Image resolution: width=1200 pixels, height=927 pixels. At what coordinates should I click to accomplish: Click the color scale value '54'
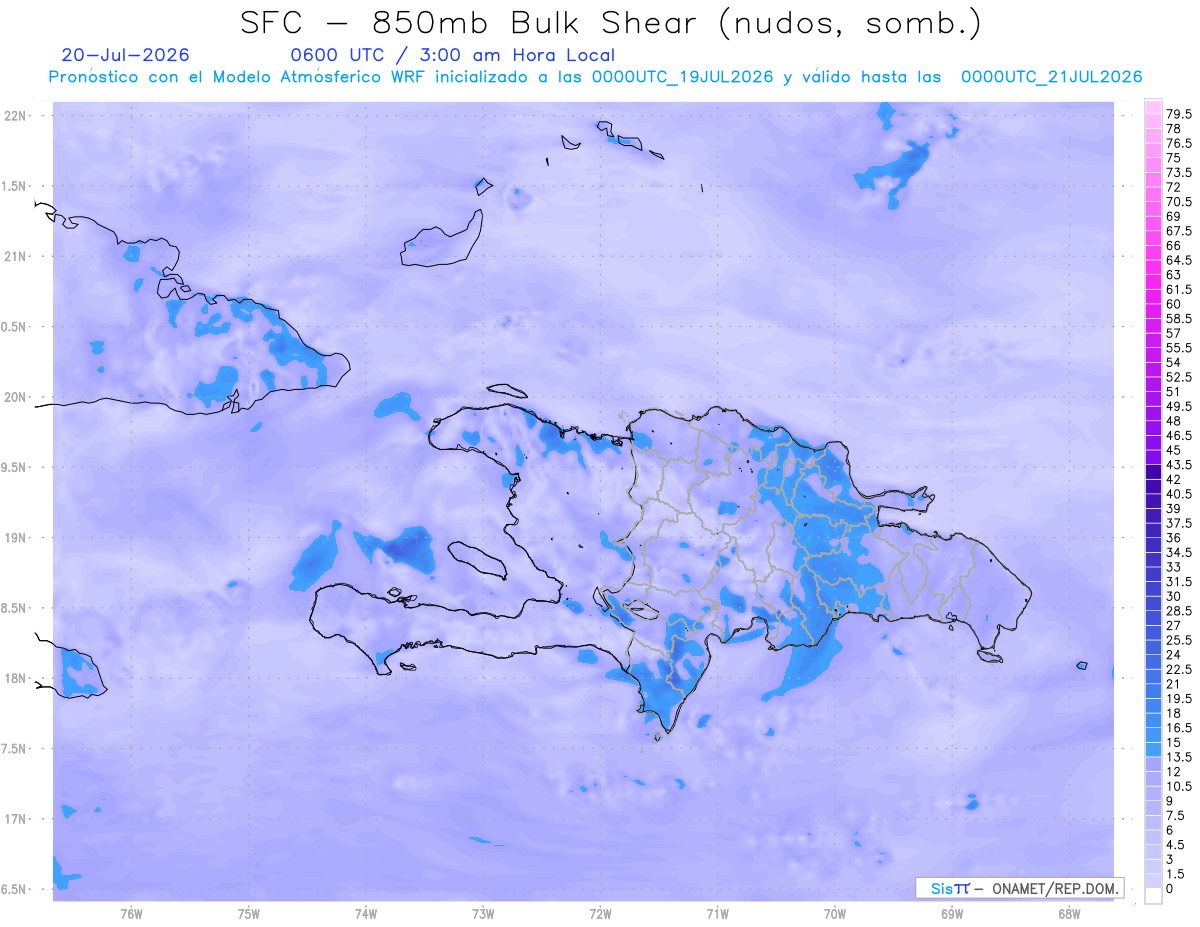pos(1173,362)
